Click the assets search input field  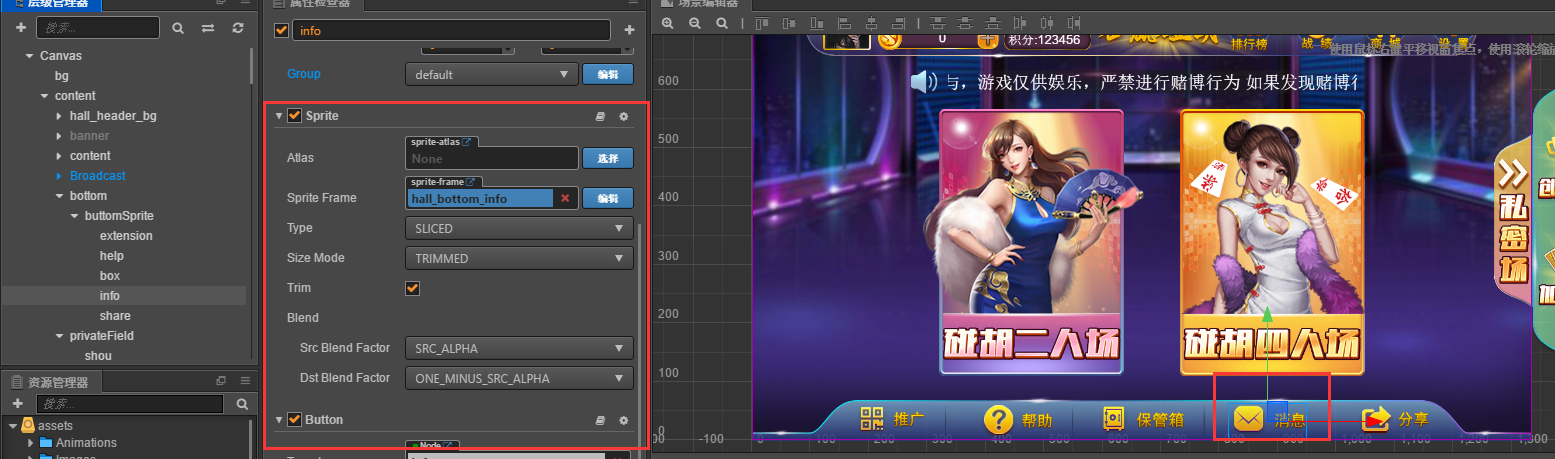[x=130, y=404]
